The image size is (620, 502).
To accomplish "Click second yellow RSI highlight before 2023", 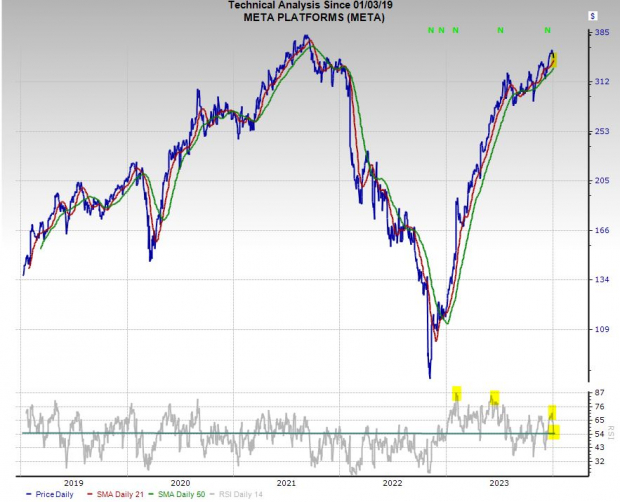I will click(494, 397).
